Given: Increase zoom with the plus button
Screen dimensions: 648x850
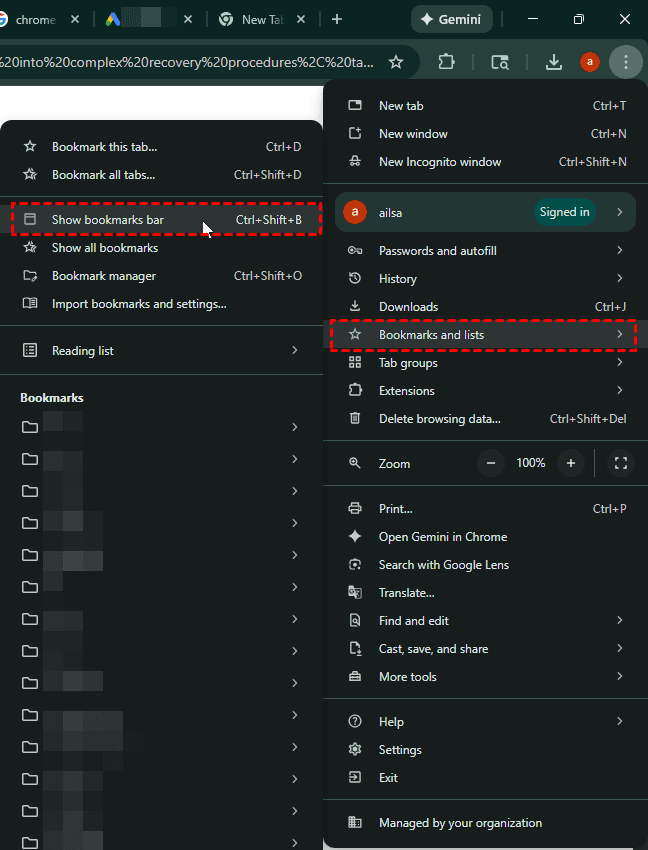Looking at the screenshot, I should (x=571, y=463).
